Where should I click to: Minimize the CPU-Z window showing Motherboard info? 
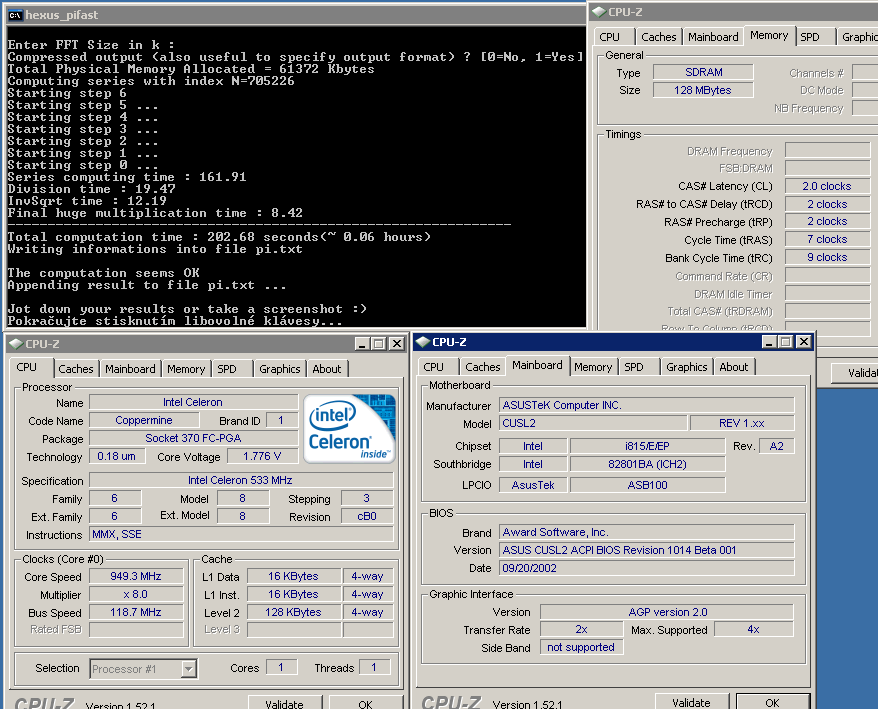pos(767,342)
